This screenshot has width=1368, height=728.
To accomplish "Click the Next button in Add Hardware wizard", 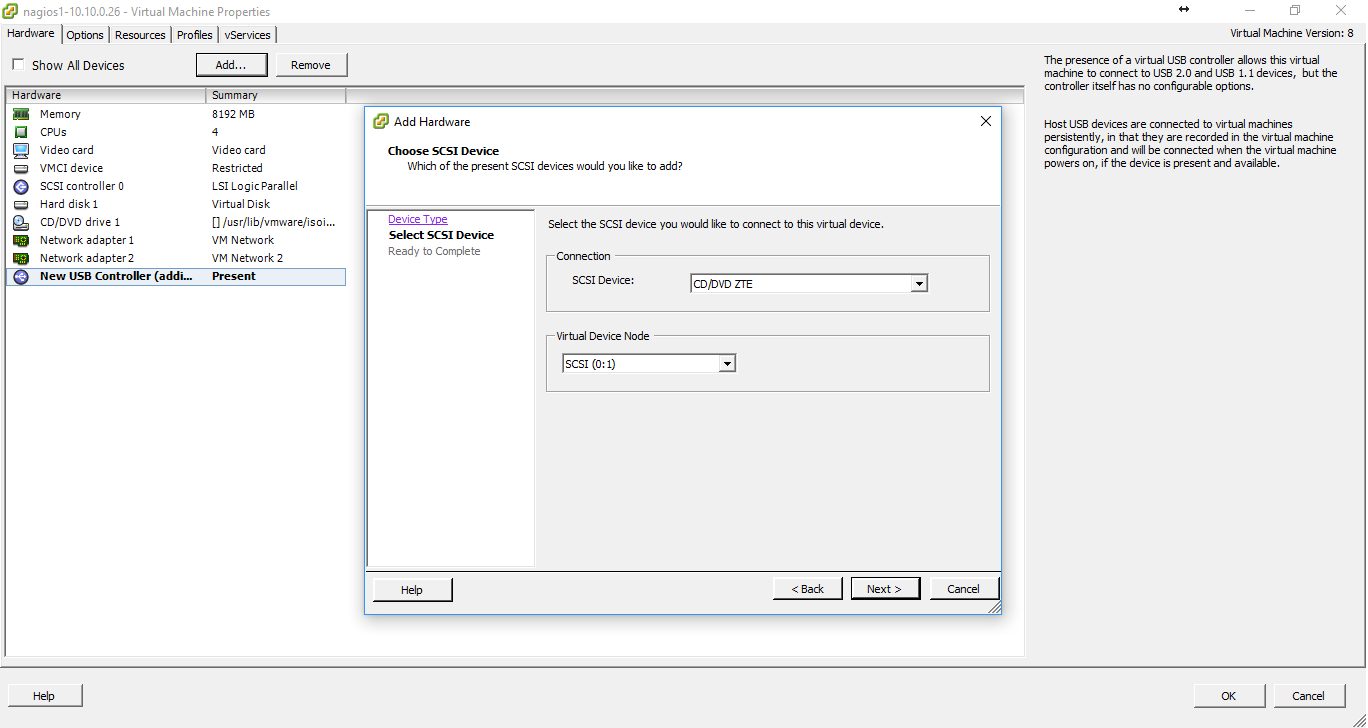I will (884, 588).
